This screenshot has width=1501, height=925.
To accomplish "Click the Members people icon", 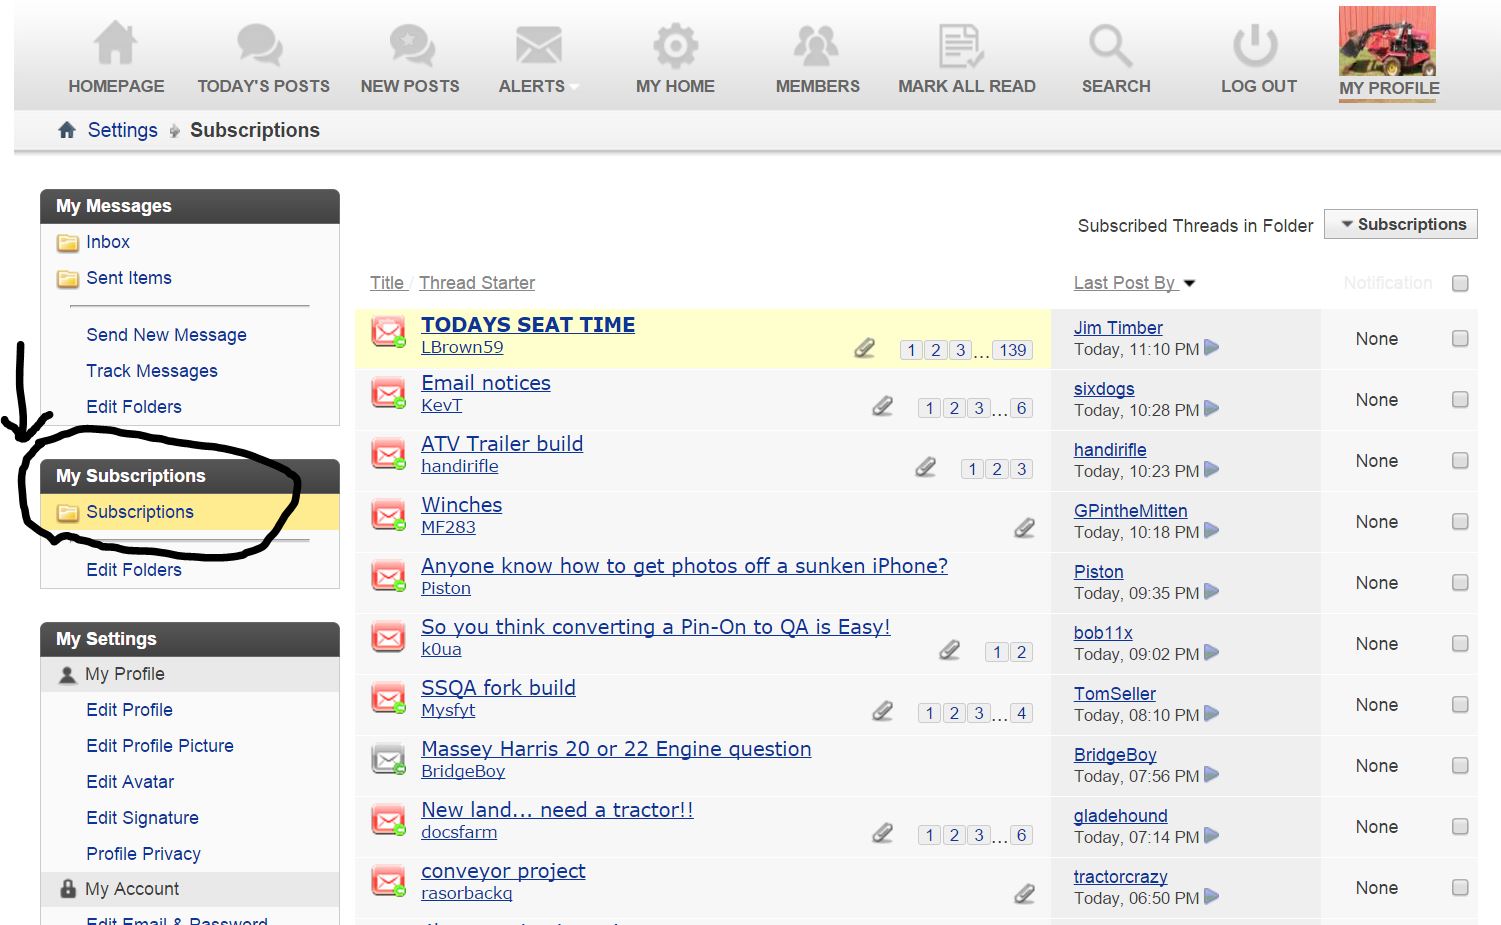I will coord(816,45).
